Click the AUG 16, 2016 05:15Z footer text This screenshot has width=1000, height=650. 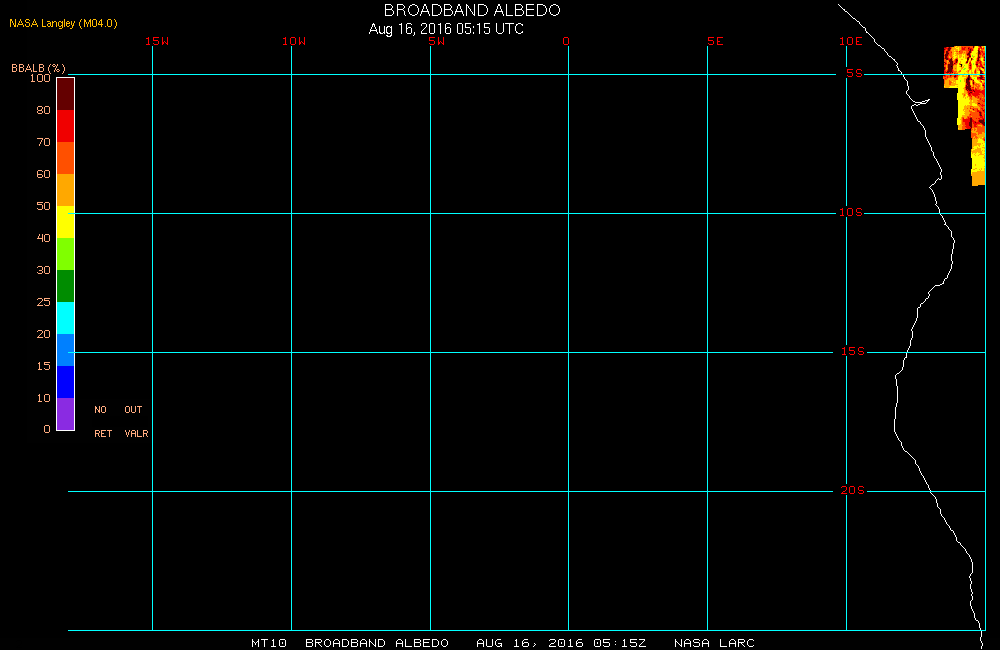point(561,643)
